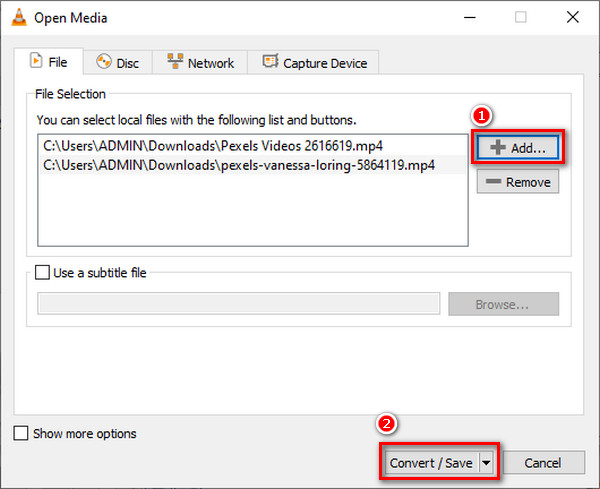Viewport: 600px width, 489px height.
Task: Click the subtitle Browse... button
Action: pos(503,304)
